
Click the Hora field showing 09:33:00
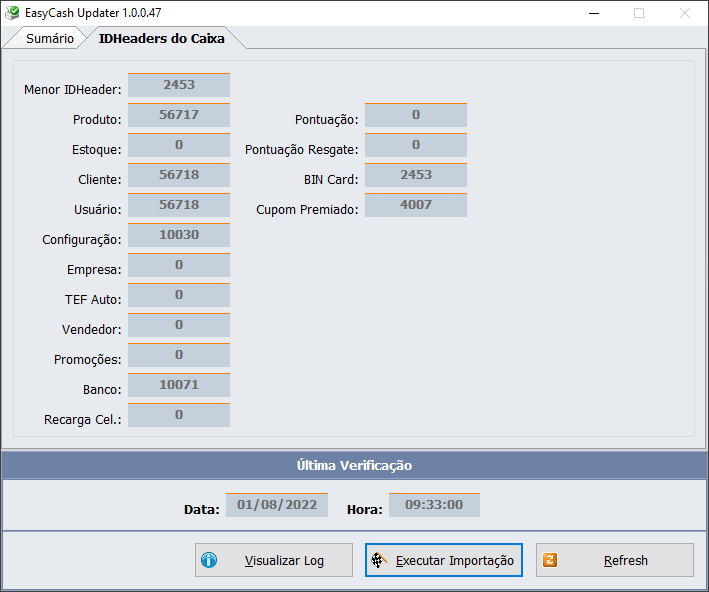click(x=434, y=505)
